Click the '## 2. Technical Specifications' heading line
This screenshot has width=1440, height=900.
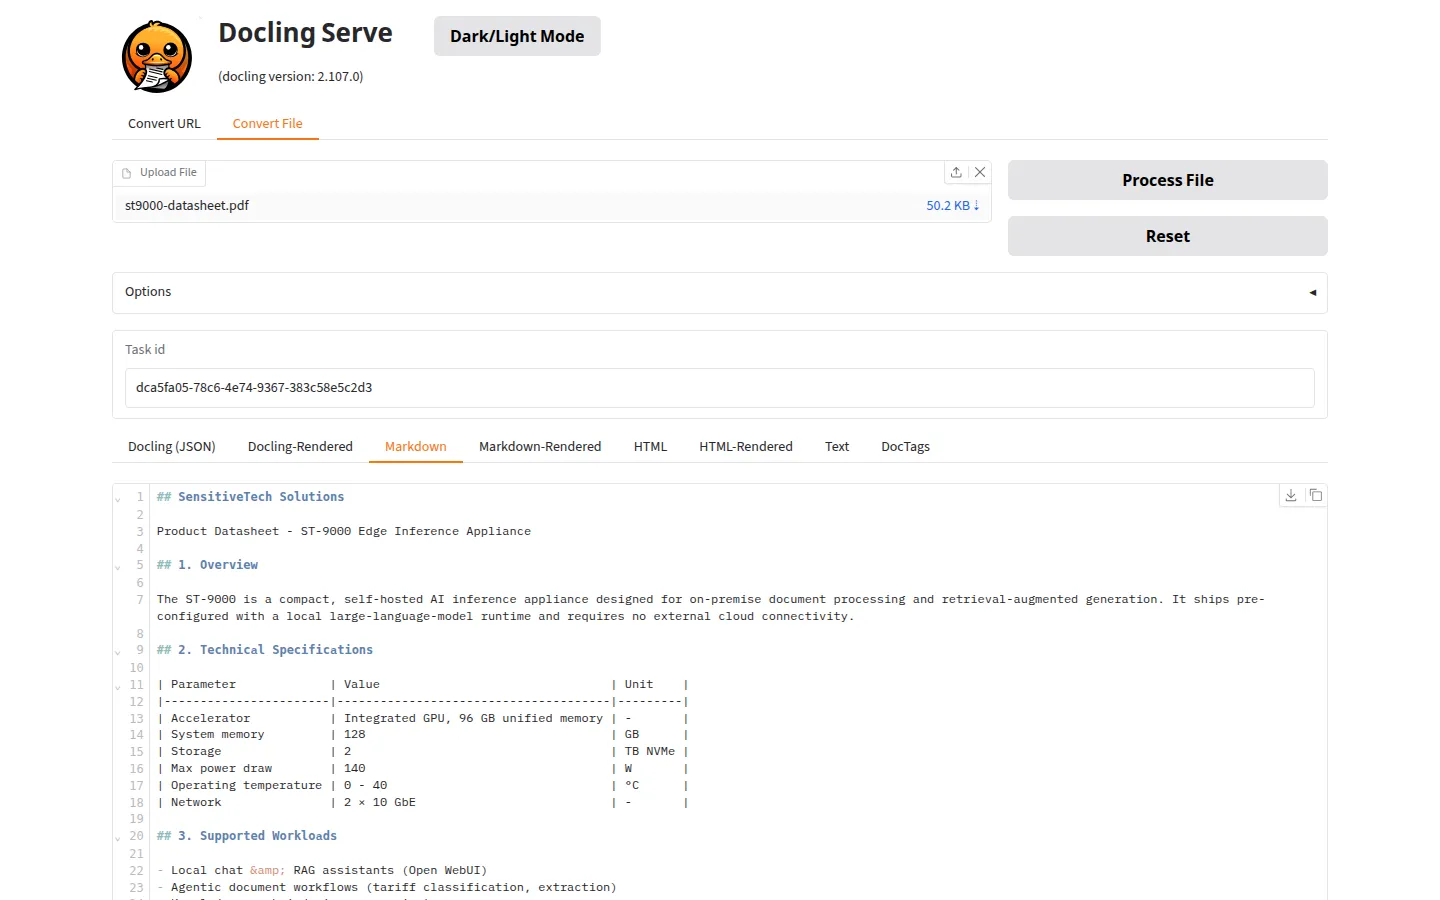pos(265,650)
